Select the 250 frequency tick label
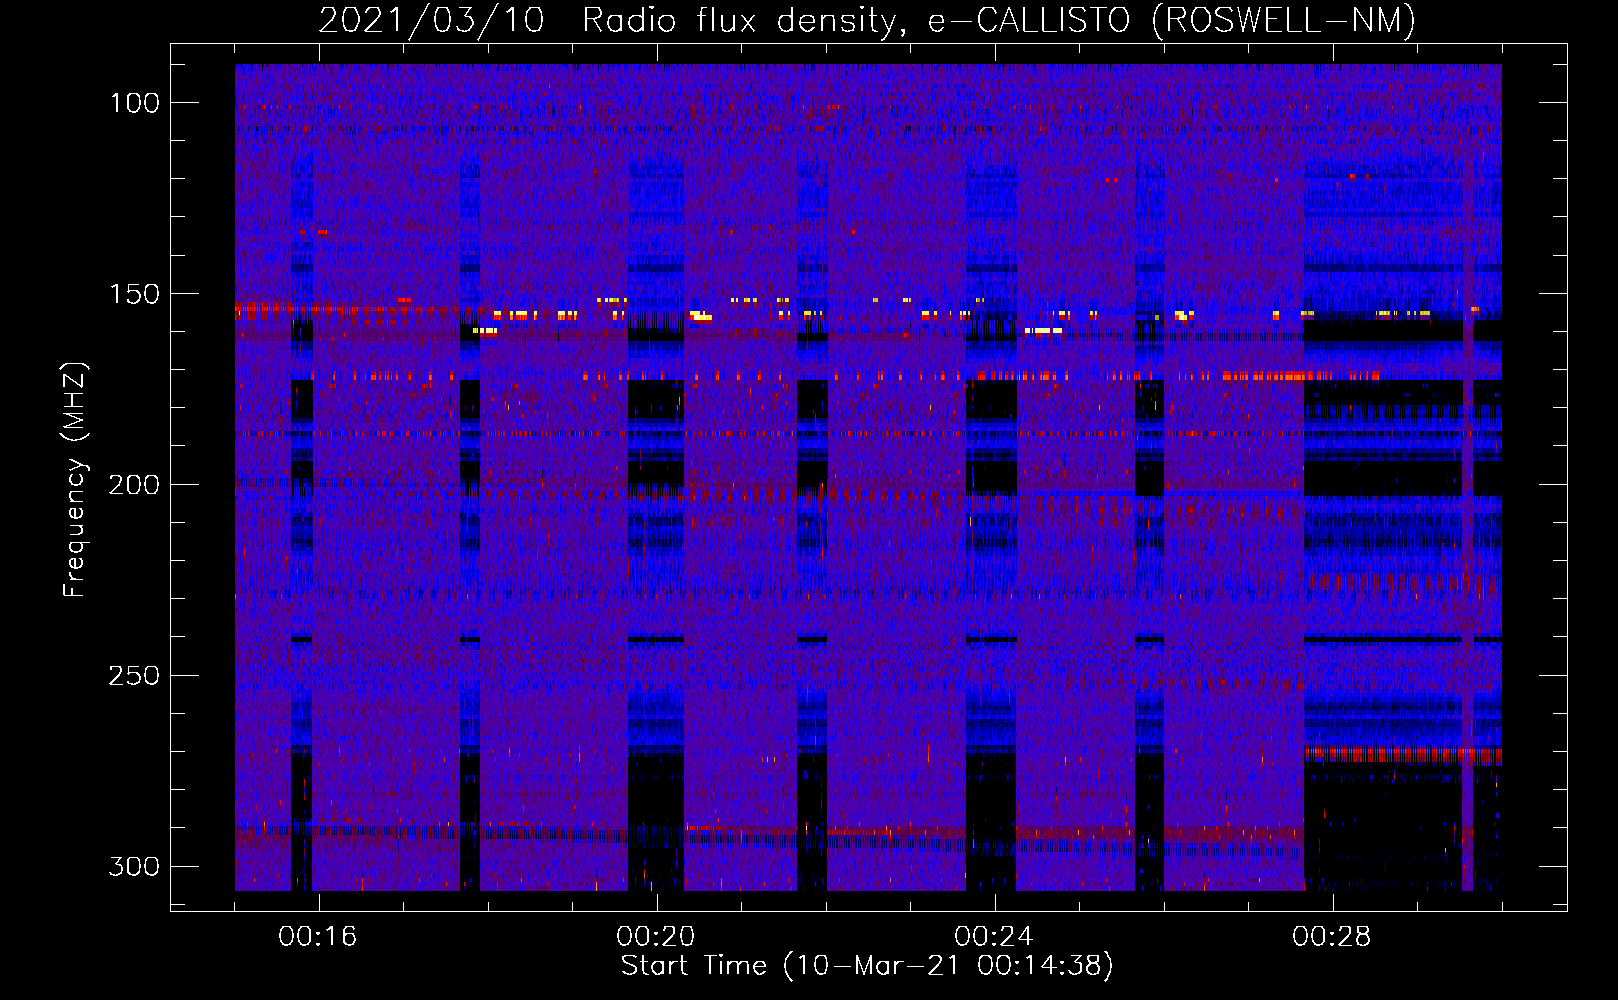Screen dimensions: 1618x1000 coord(134,676)
